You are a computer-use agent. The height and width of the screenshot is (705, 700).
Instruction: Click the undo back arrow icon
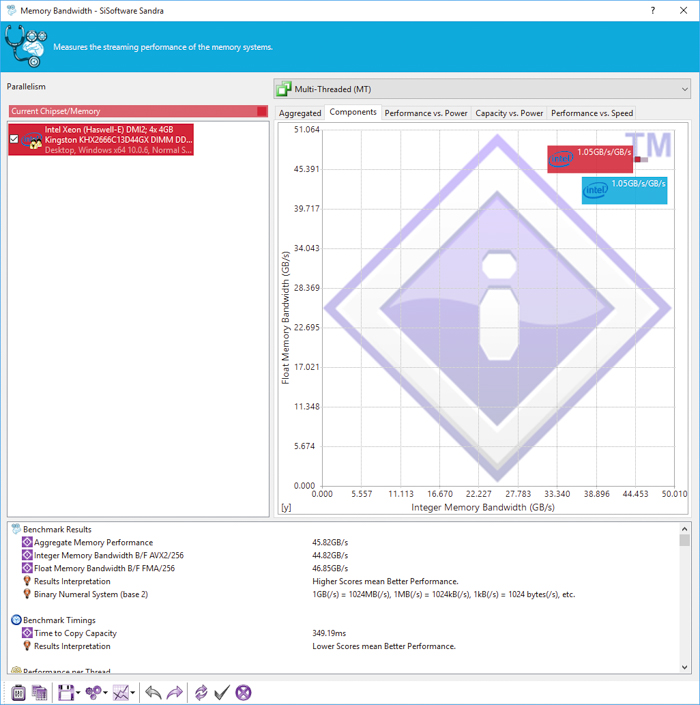153,692
